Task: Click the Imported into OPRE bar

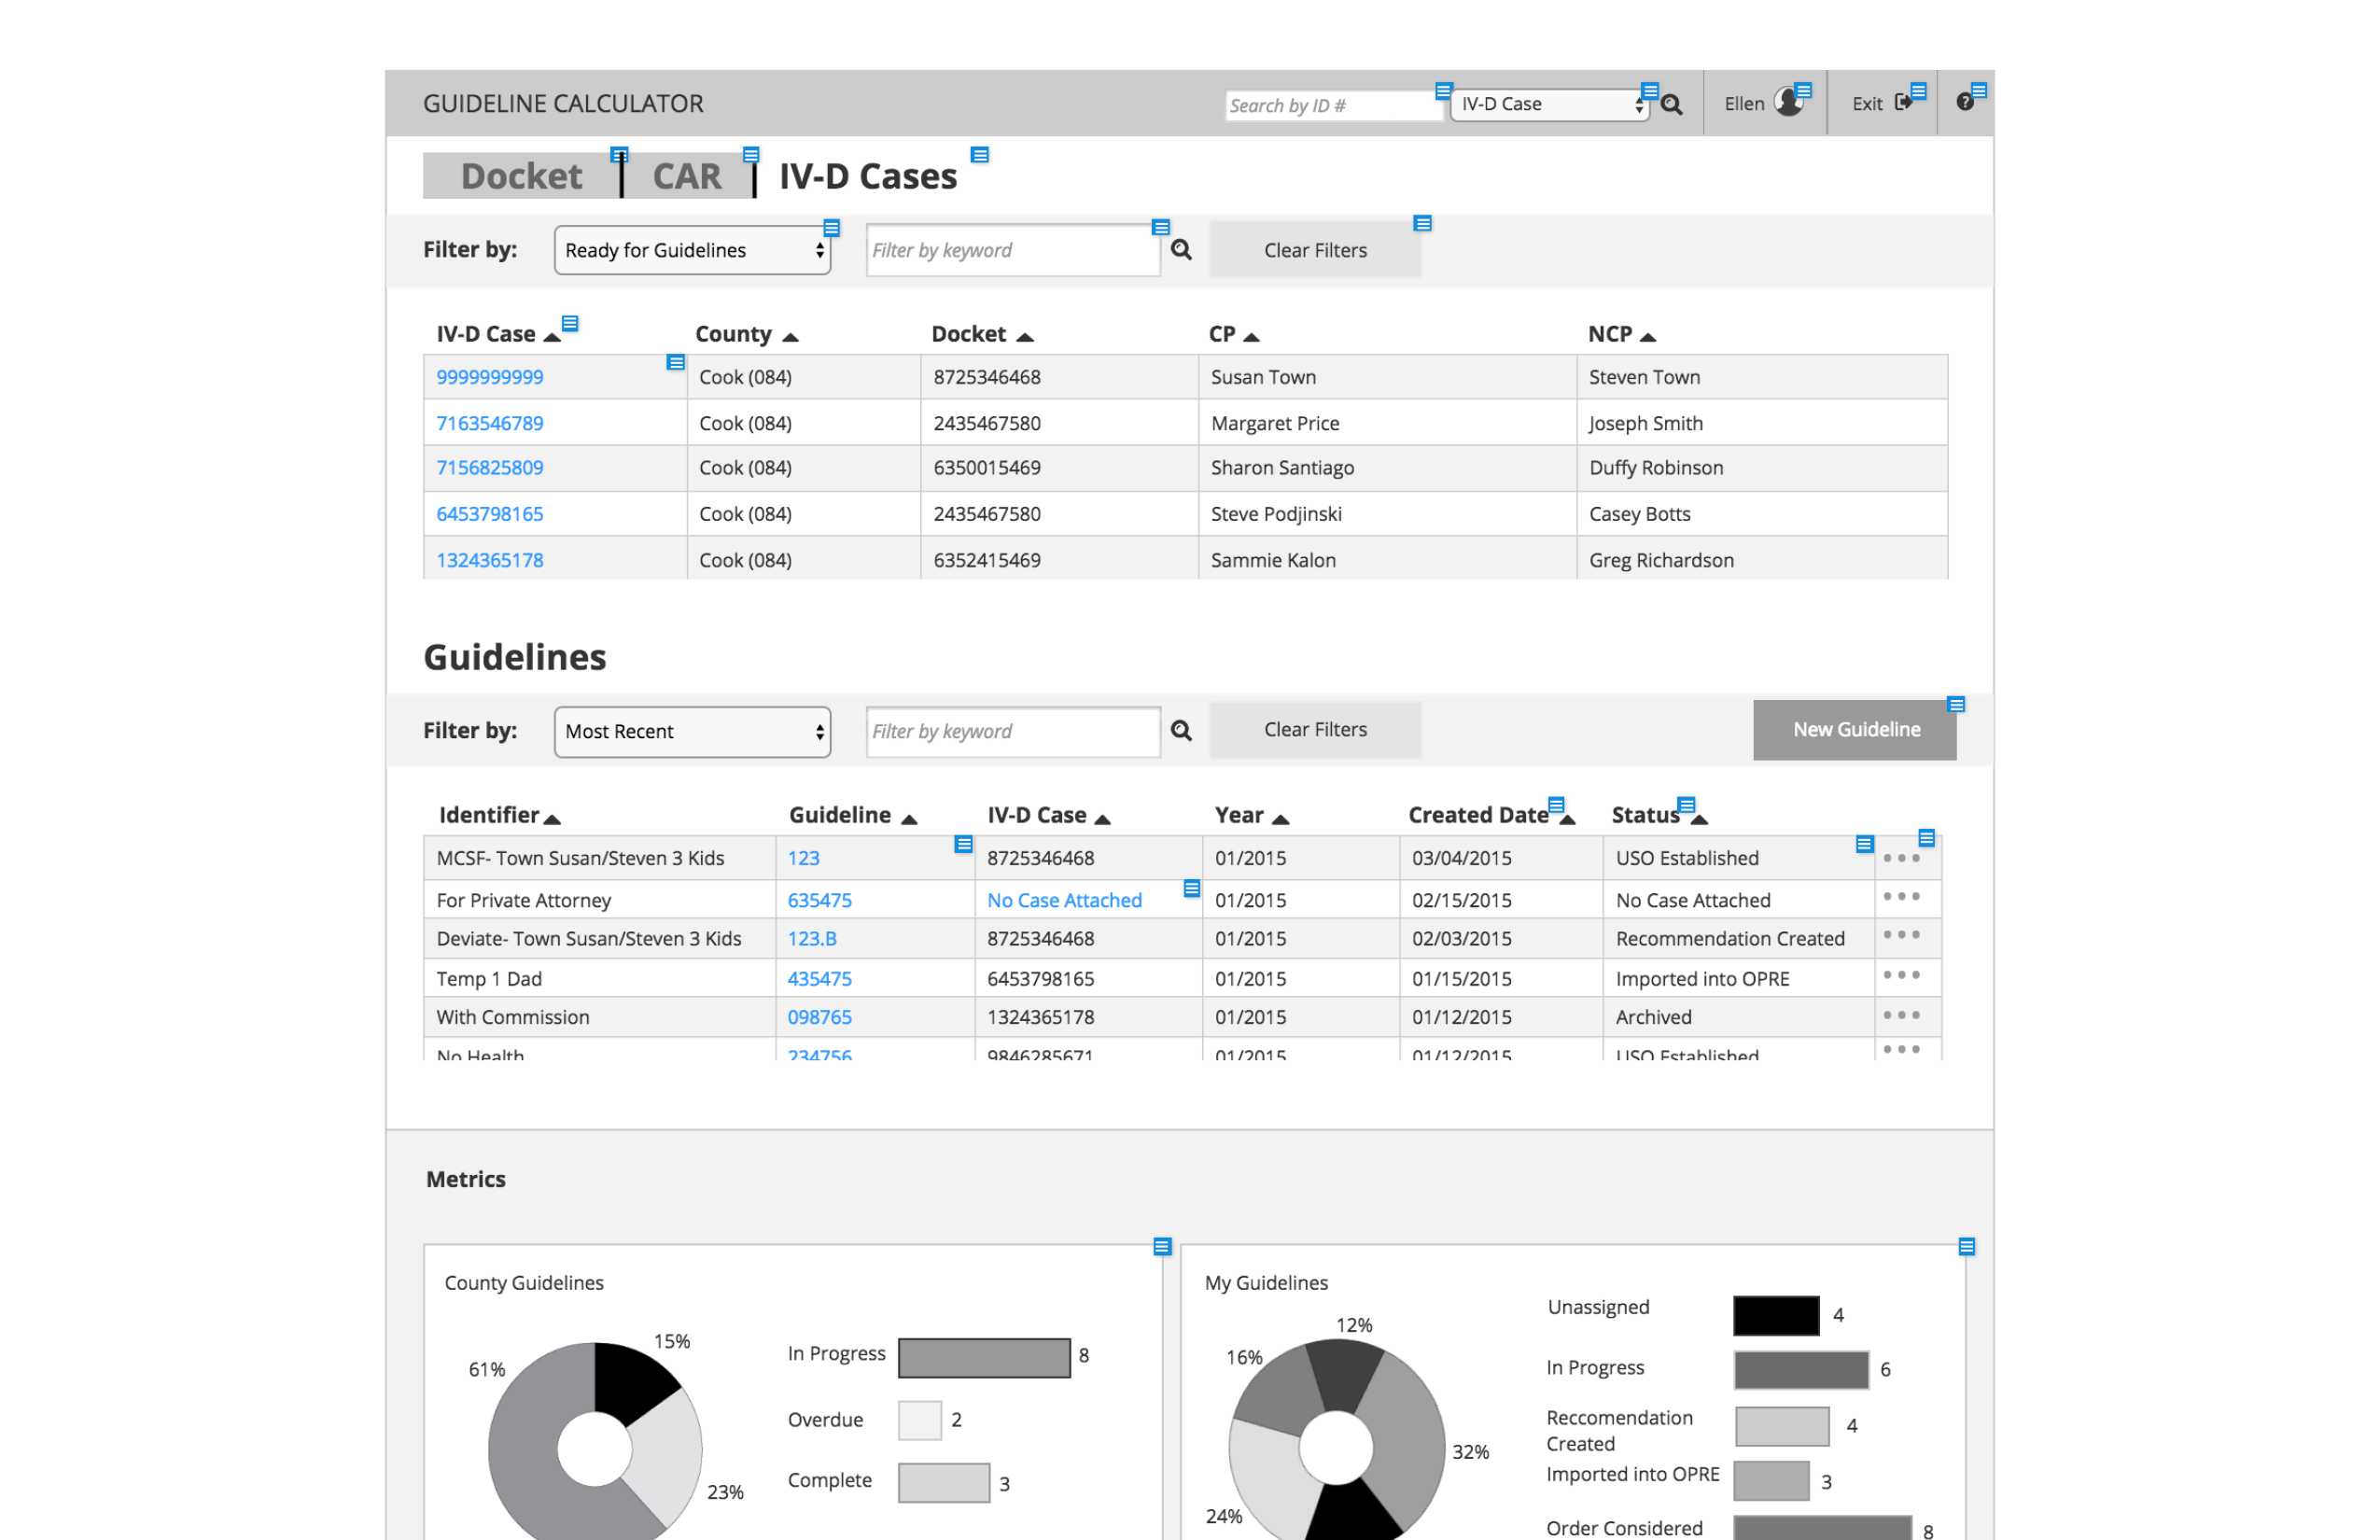Action: (1771, 1481)
